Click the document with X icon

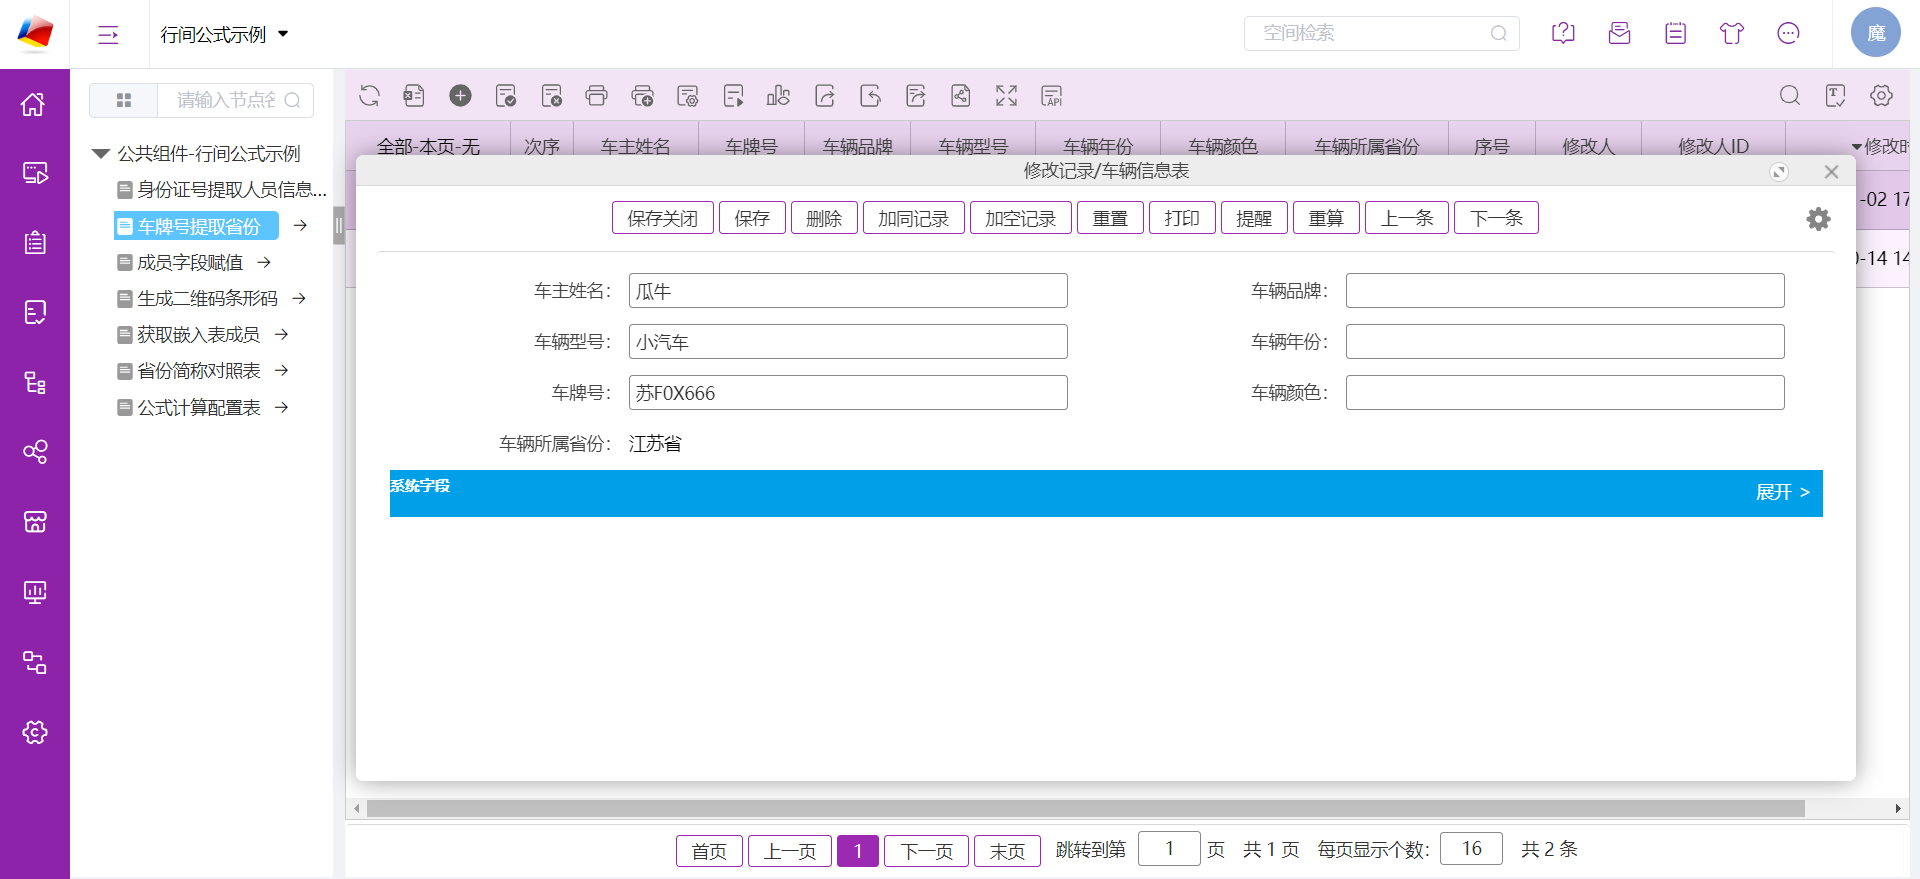tap(551, 96)
